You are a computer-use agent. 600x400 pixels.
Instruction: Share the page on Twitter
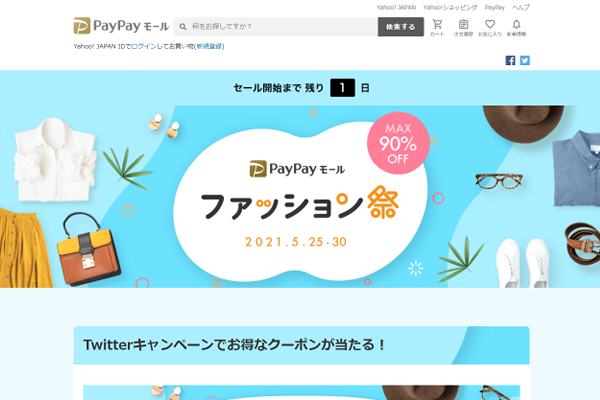525,60
